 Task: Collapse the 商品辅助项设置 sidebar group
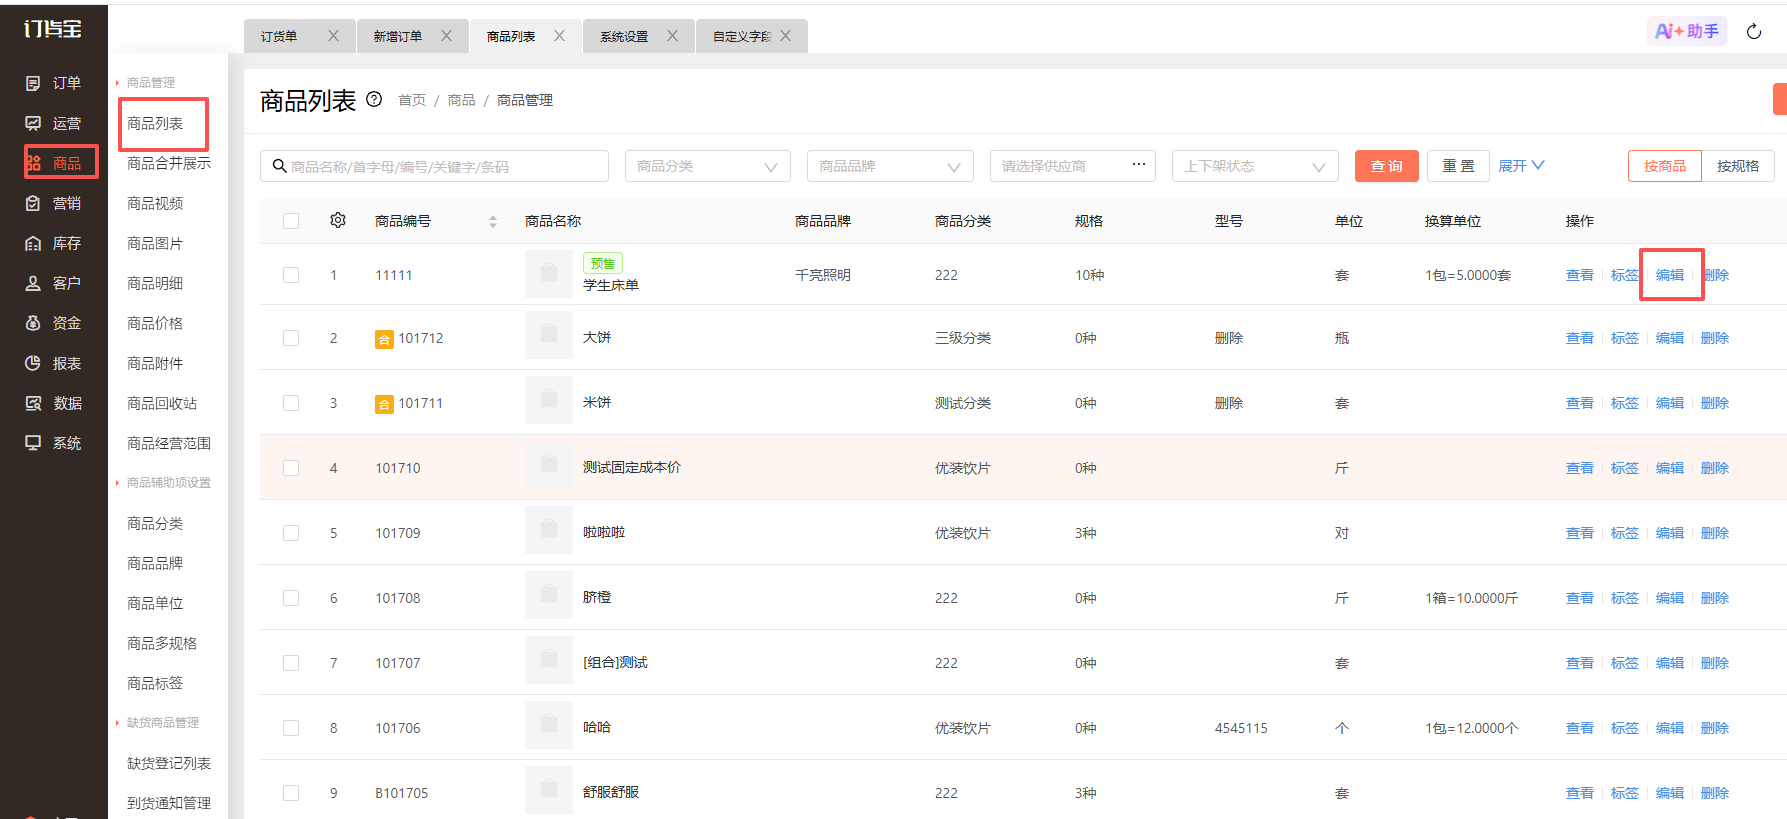point(164,483)
